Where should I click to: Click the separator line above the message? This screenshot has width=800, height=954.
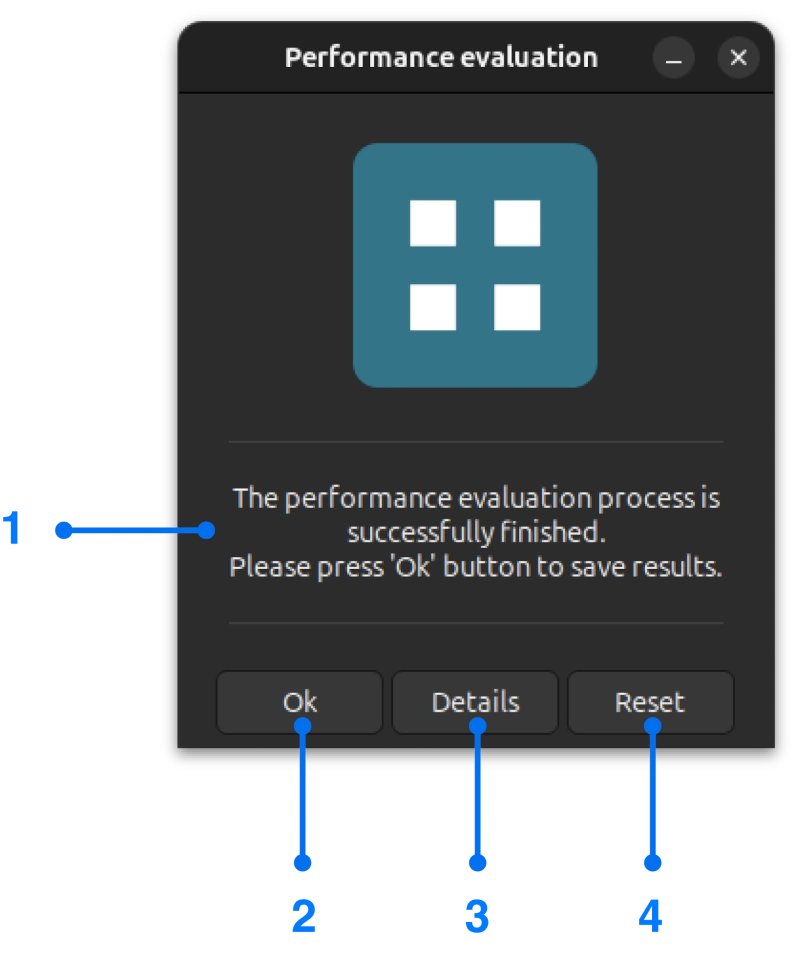tap(476, 443)
